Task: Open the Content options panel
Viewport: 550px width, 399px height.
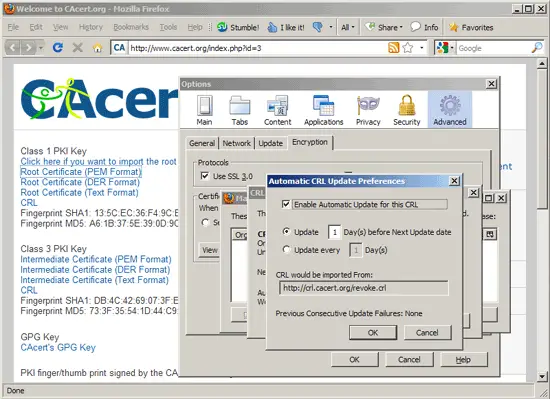Action: [x=277, y=110]
